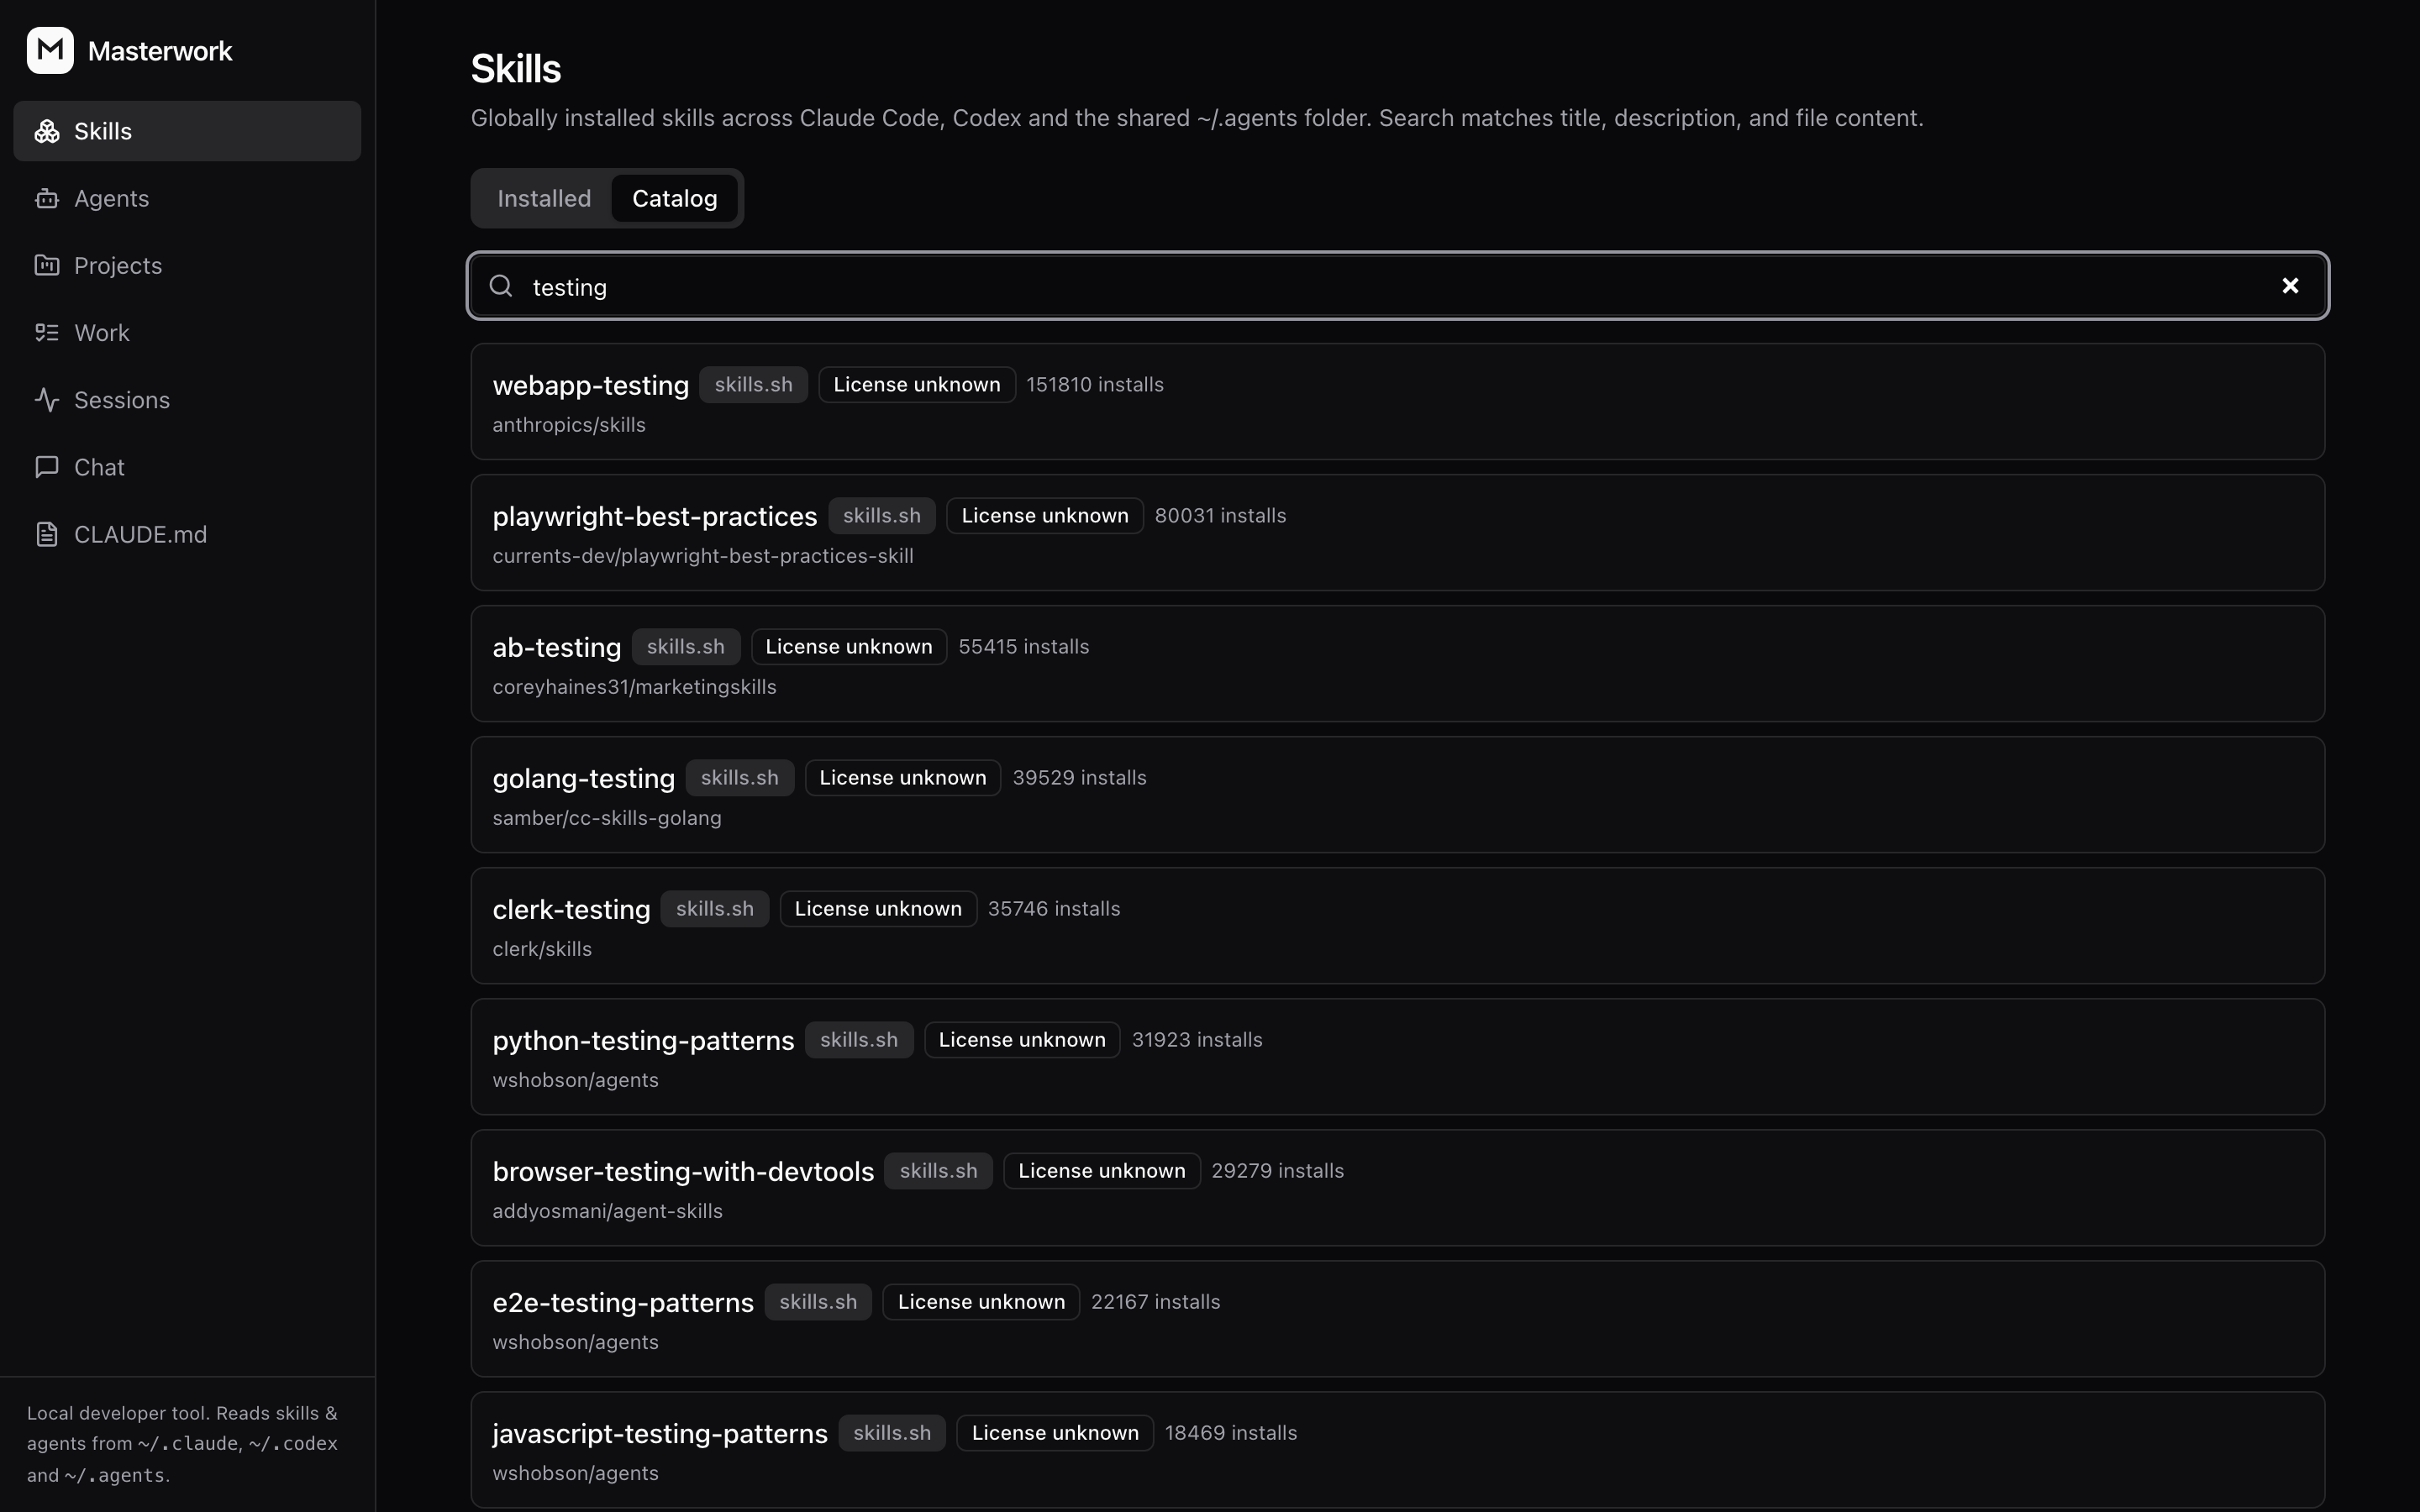2420x1512 pixels.
Task: Open the browser-testing-with-devtools skill entry
Action: point(1398,1188)
